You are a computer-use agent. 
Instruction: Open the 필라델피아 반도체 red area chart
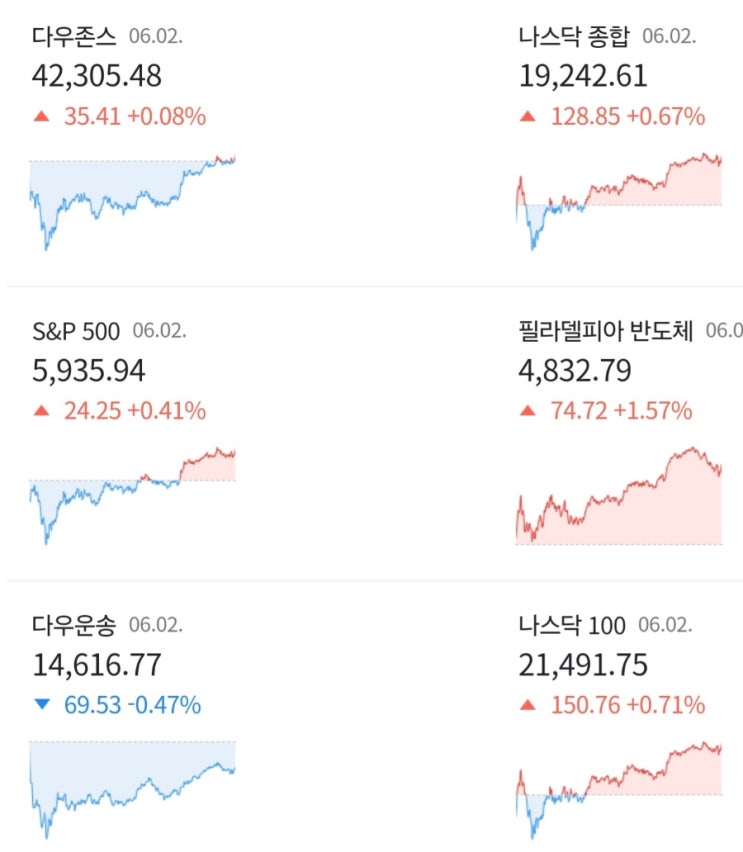(619, 497)
